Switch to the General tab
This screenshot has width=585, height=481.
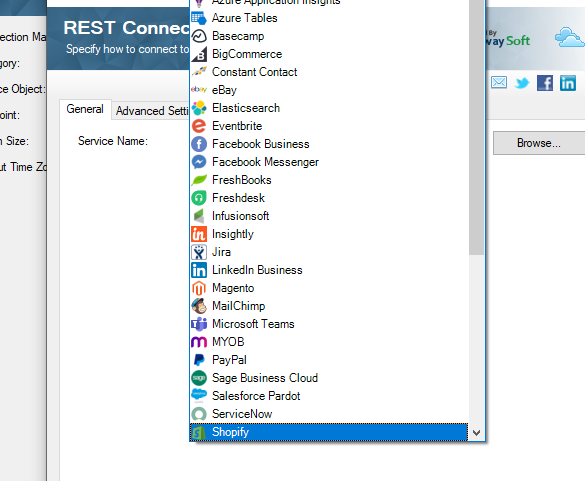85,109
